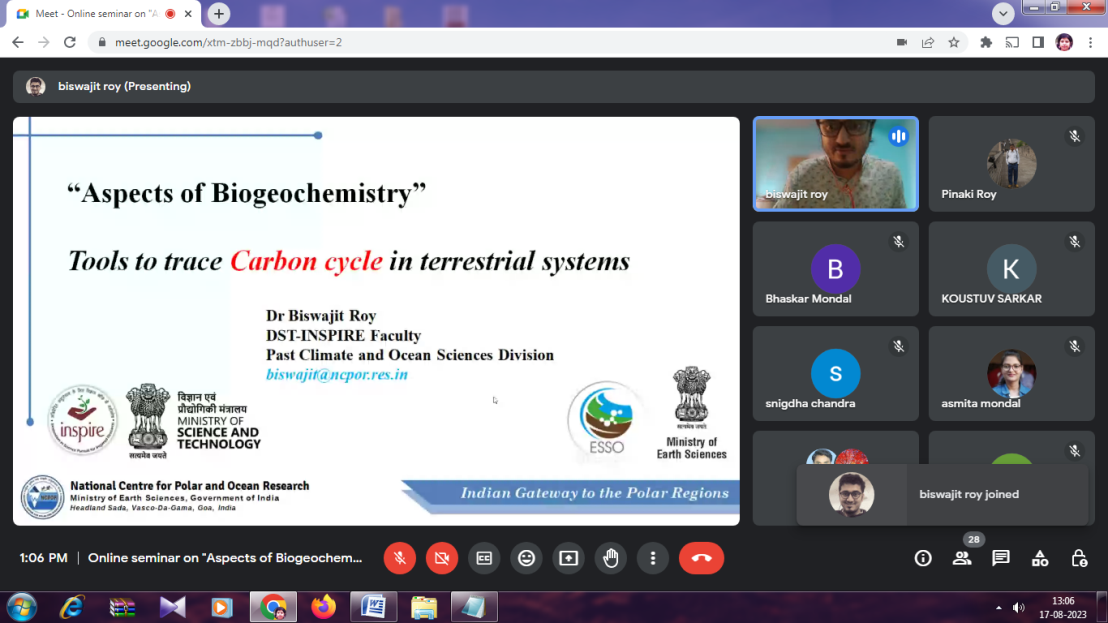Turn on the camera in Meet
This screenshot has width=1108, height=623.
442,558
